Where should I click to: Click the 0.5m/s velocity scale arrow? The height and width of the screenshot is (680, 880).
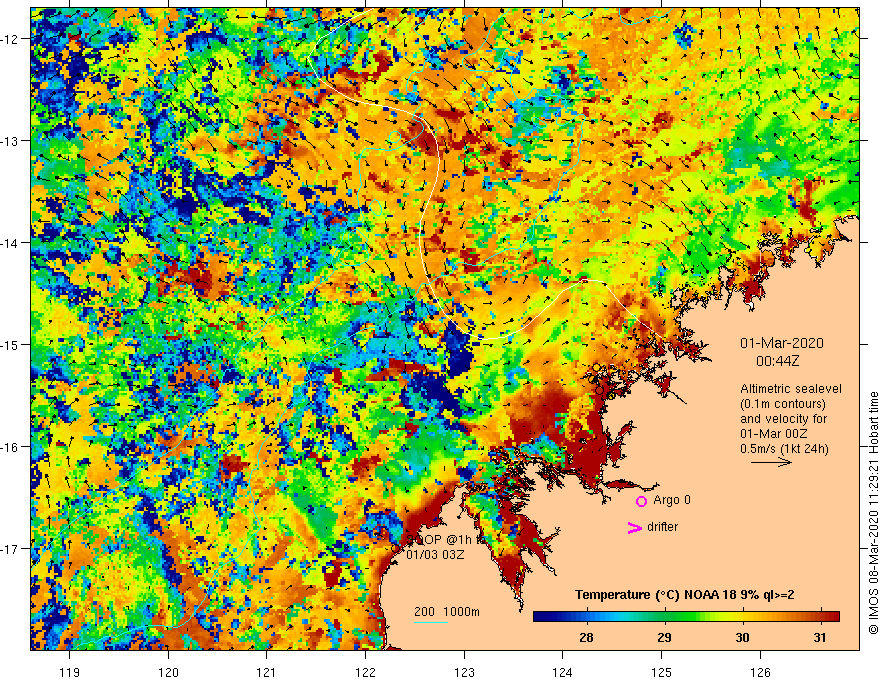point(772,463)
